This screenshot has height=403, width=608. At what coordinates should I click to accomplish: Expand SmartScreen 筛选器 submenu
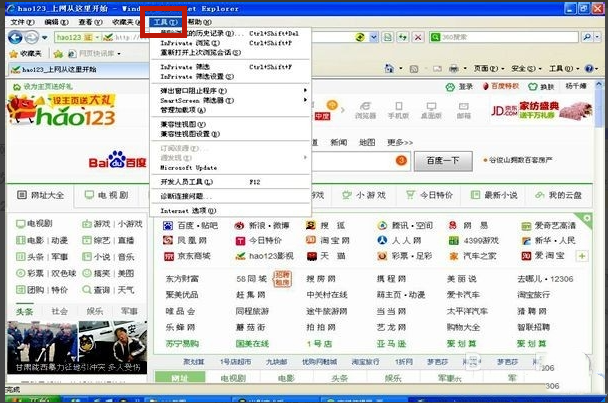pos(230,100)
